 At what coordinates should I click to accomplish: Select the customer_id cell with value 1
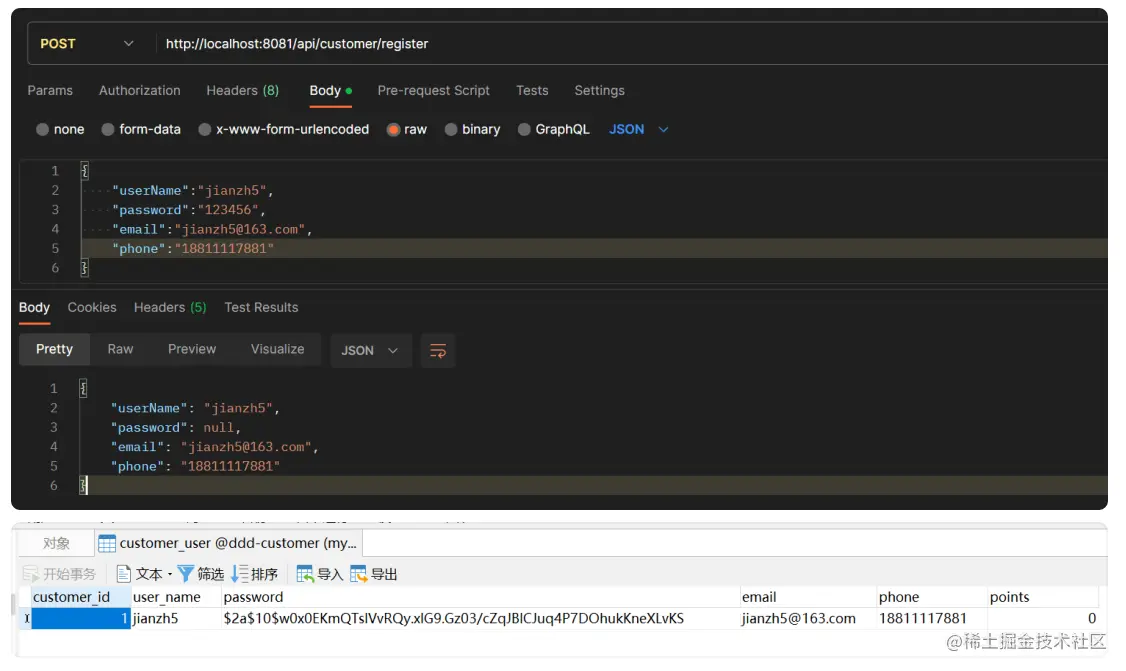click(80, 619)
